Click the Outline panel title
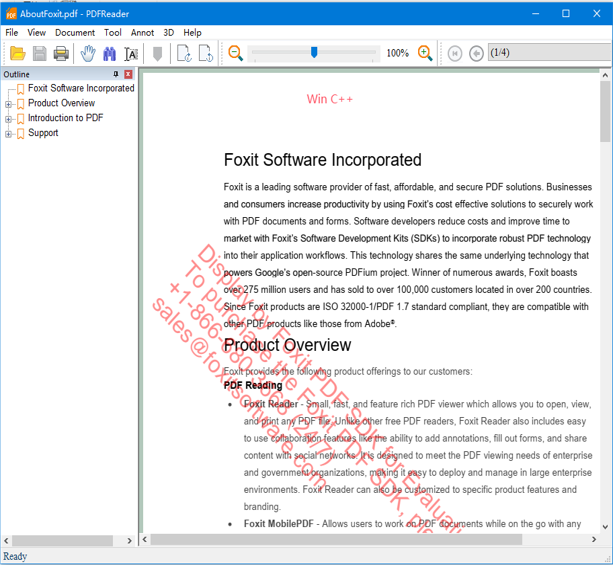Viewport: 613px width, 565px height. coord(16,74)
